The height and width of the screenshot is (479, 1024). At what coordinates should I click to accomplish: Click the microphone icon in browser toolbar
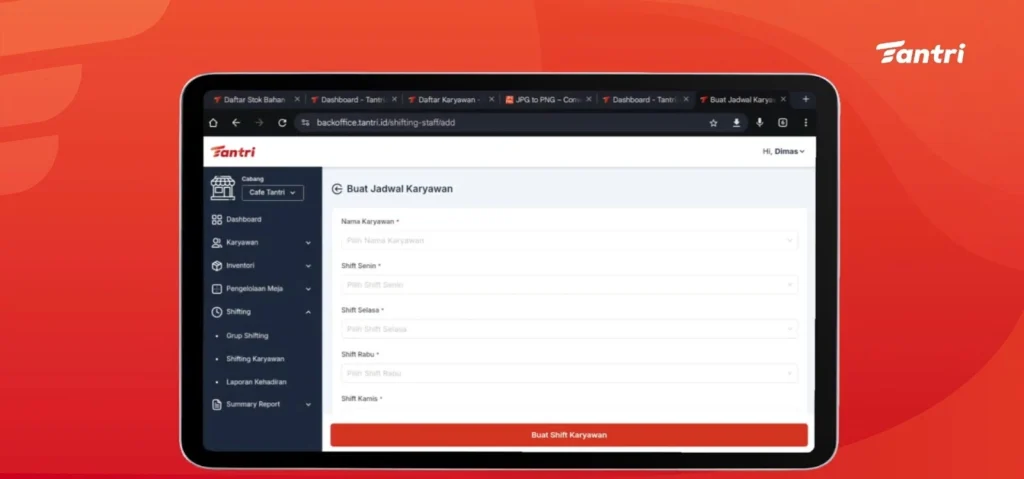(x=760, y=123)
